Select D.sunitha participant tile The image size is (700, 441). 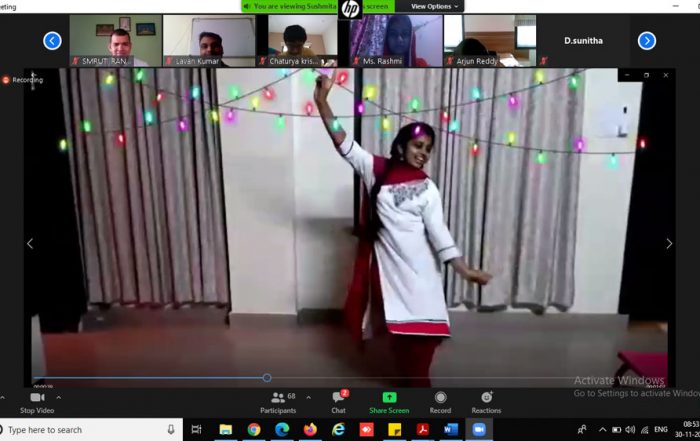pos(583,41)
